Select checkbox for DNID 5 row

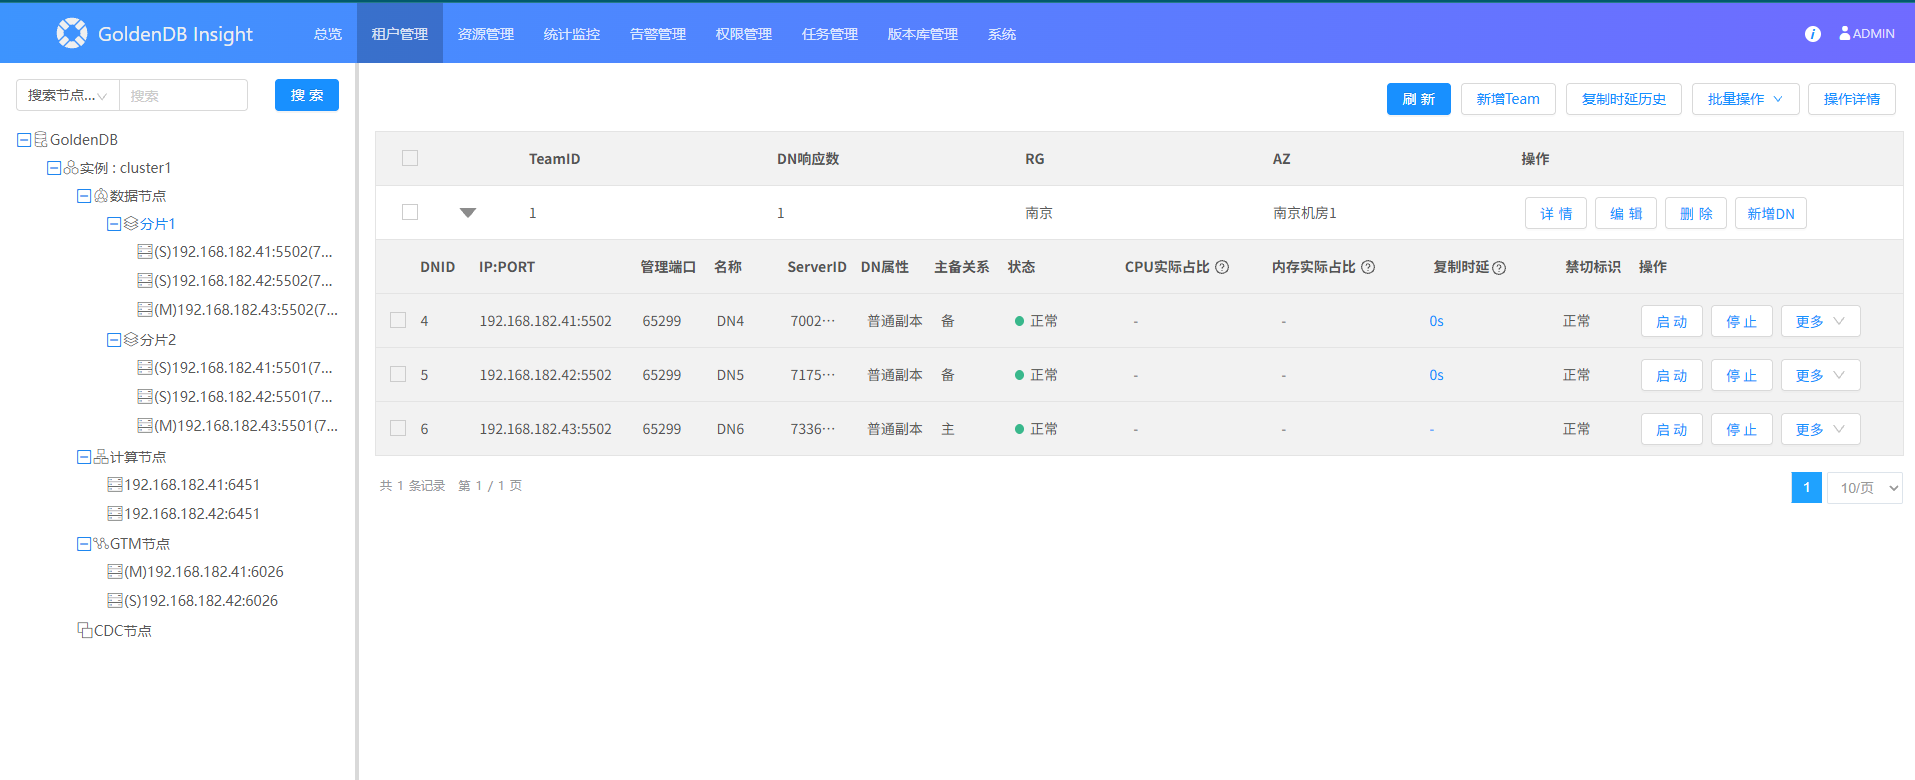[398, 374]
